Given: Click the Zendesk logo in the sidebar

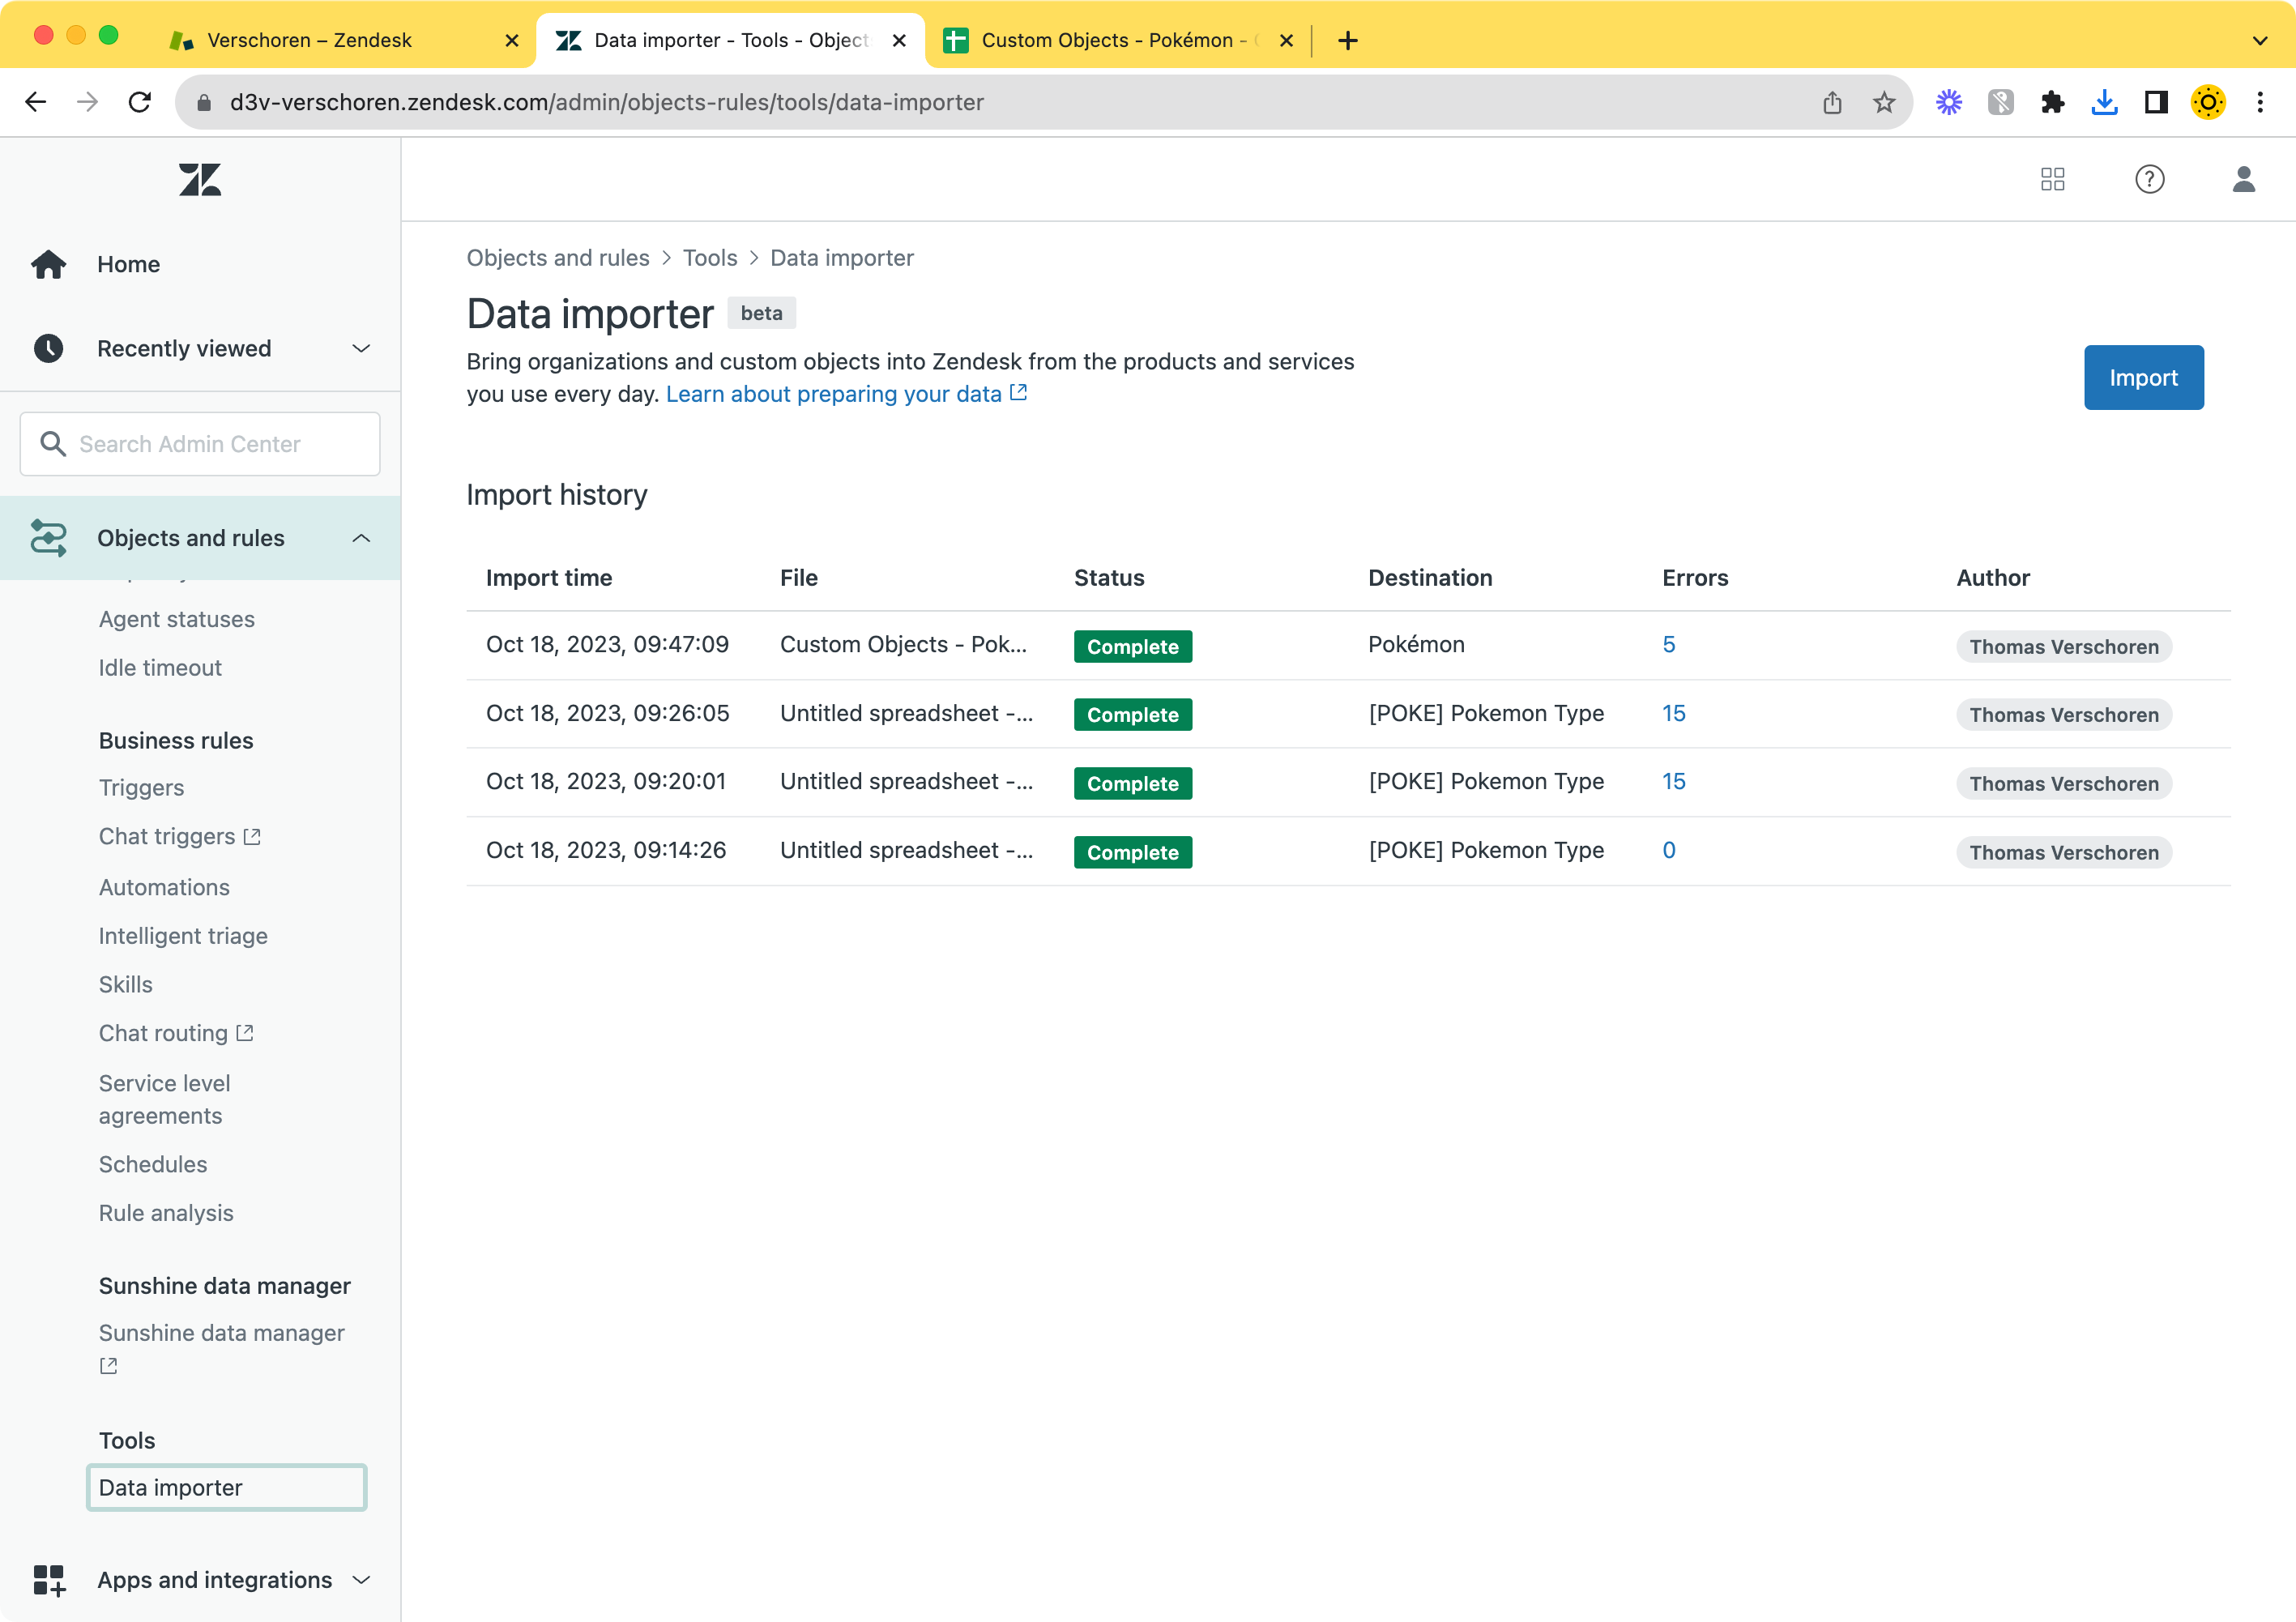Looking at the screenshot, I should [199, 179].
